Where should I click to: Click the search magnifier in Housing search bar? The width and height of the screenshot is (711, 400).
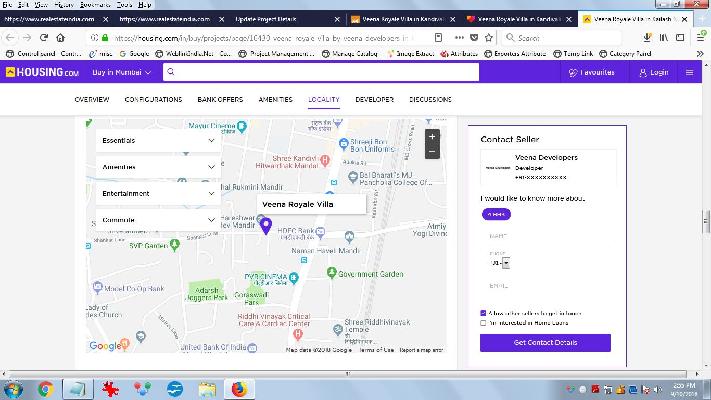tap(170, 72)
